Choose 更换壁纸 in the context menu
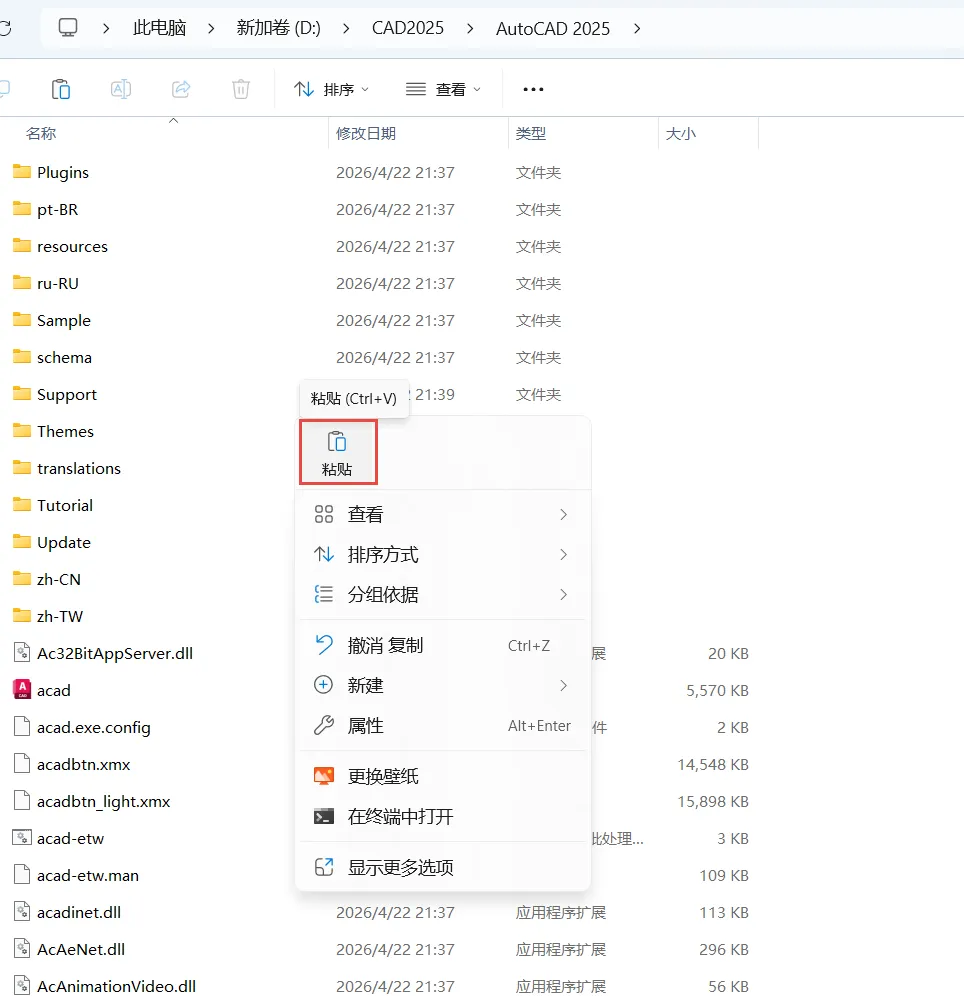This screenshot has width=964, height=996. [442, 776]
